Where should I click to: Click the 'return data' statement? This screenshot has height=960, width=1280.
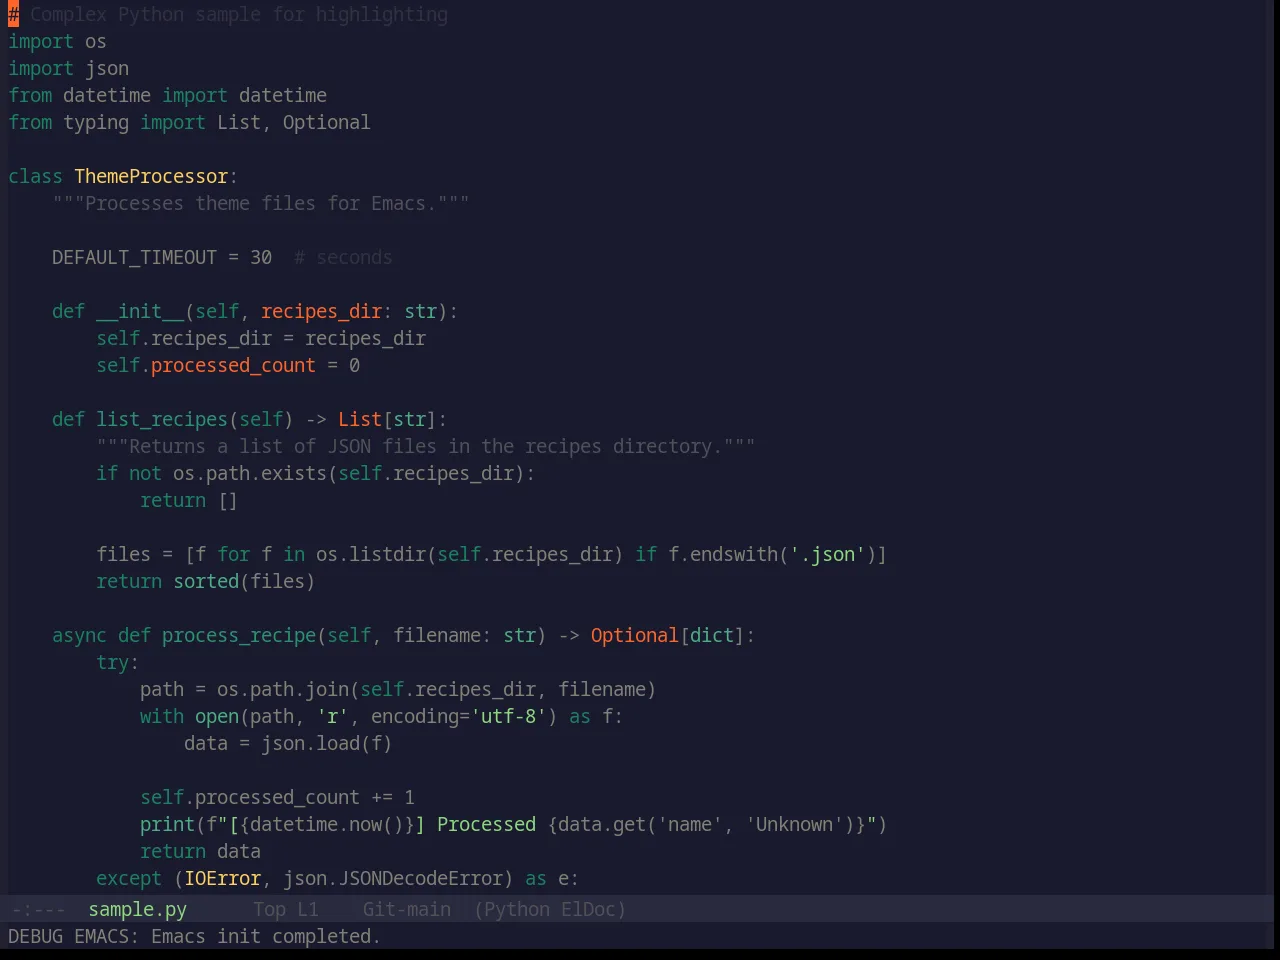pos(200,851)
